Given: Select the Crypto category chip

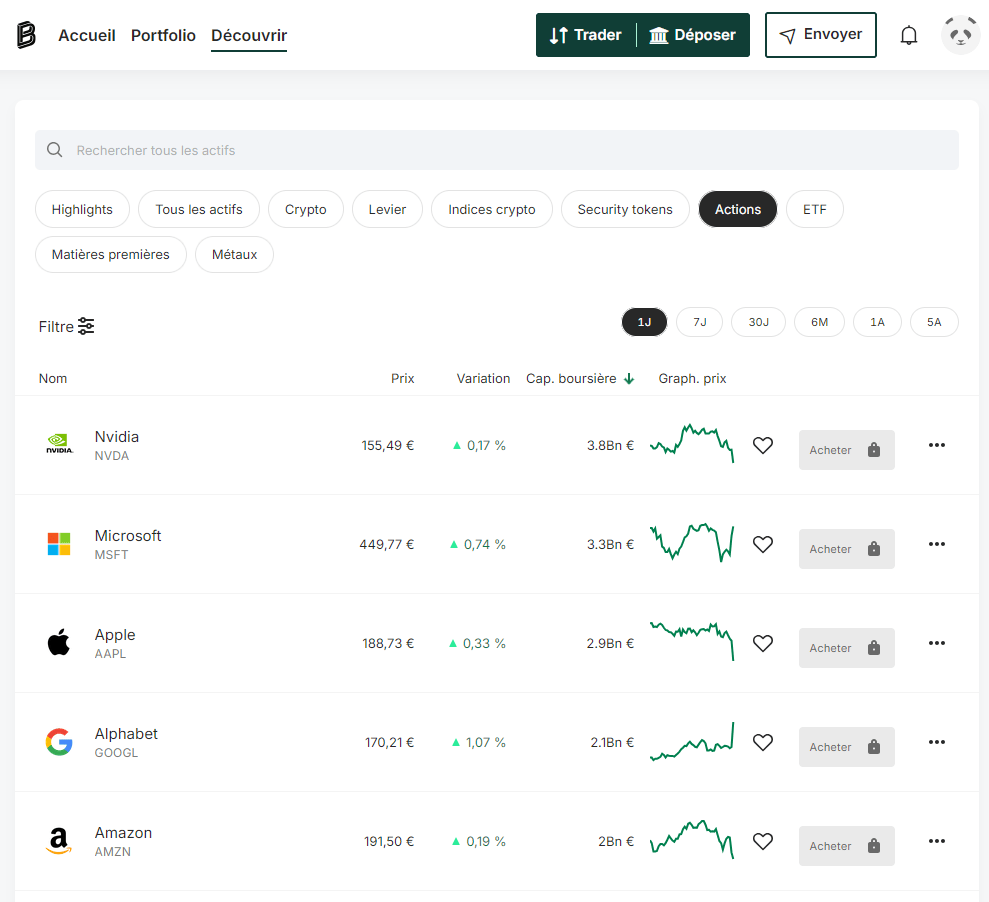Looking at the screenshot, I should coord(306,209).
